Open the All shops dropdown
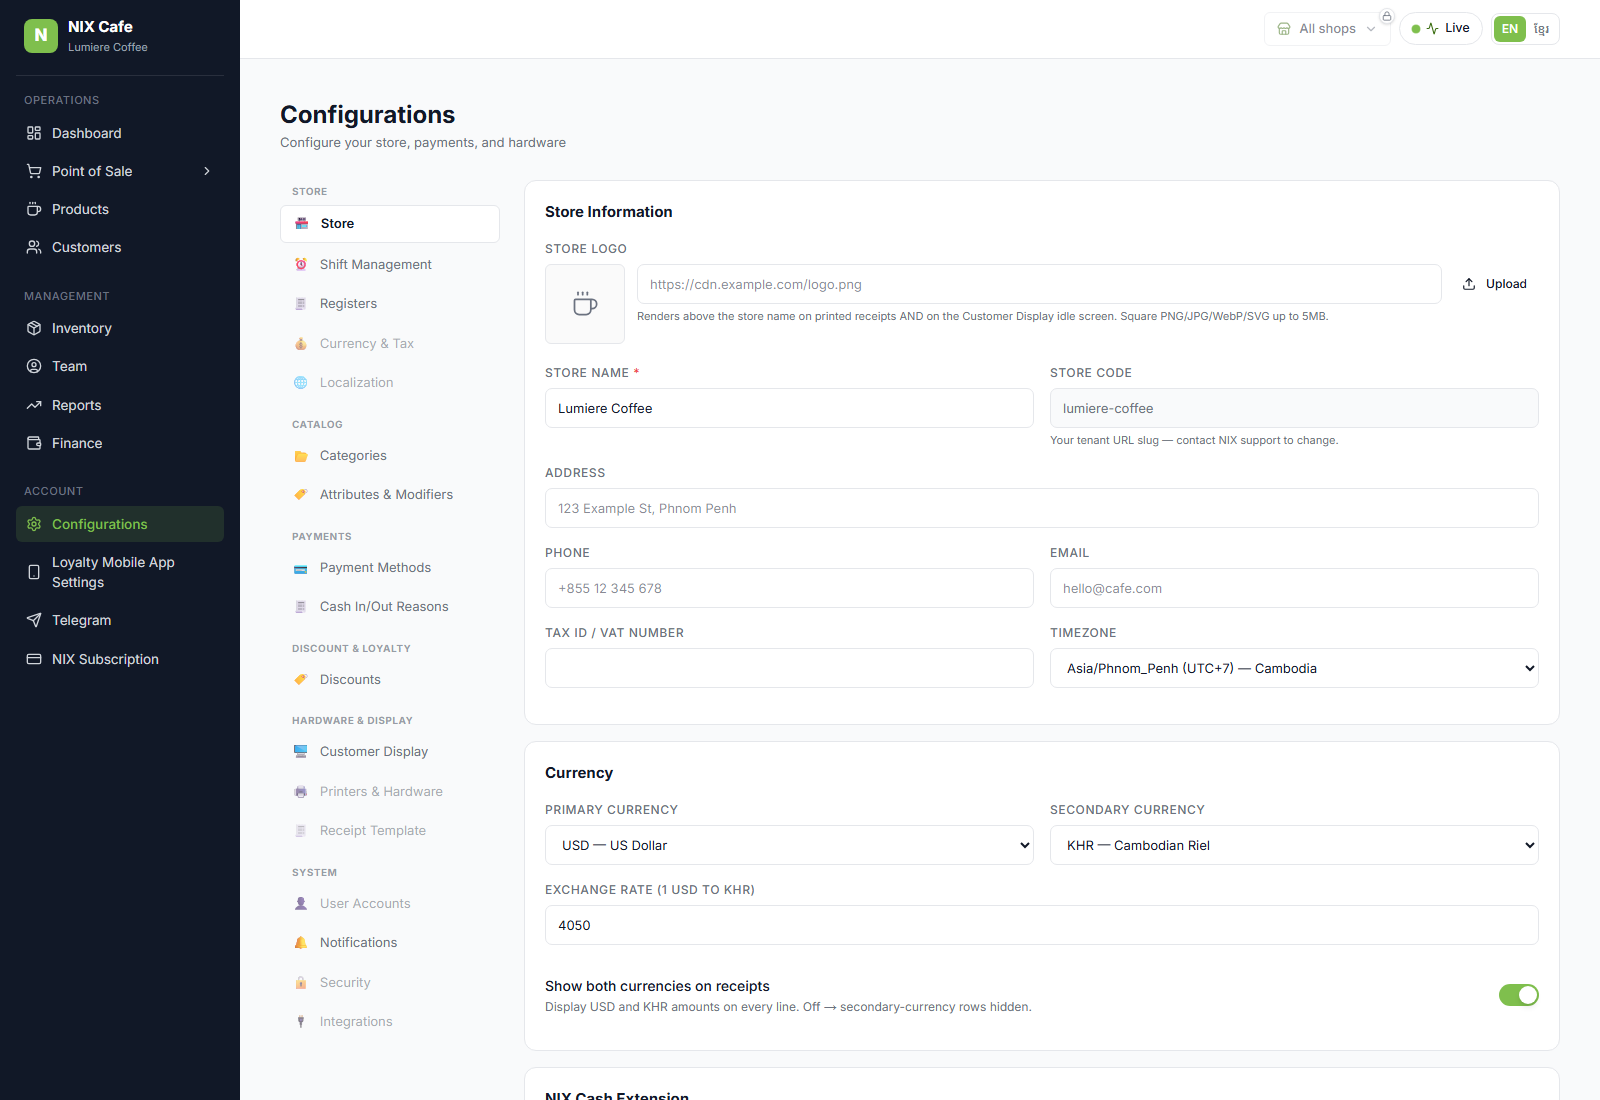Screen dimensions: 1600x1100 [x=1327, y=29]
